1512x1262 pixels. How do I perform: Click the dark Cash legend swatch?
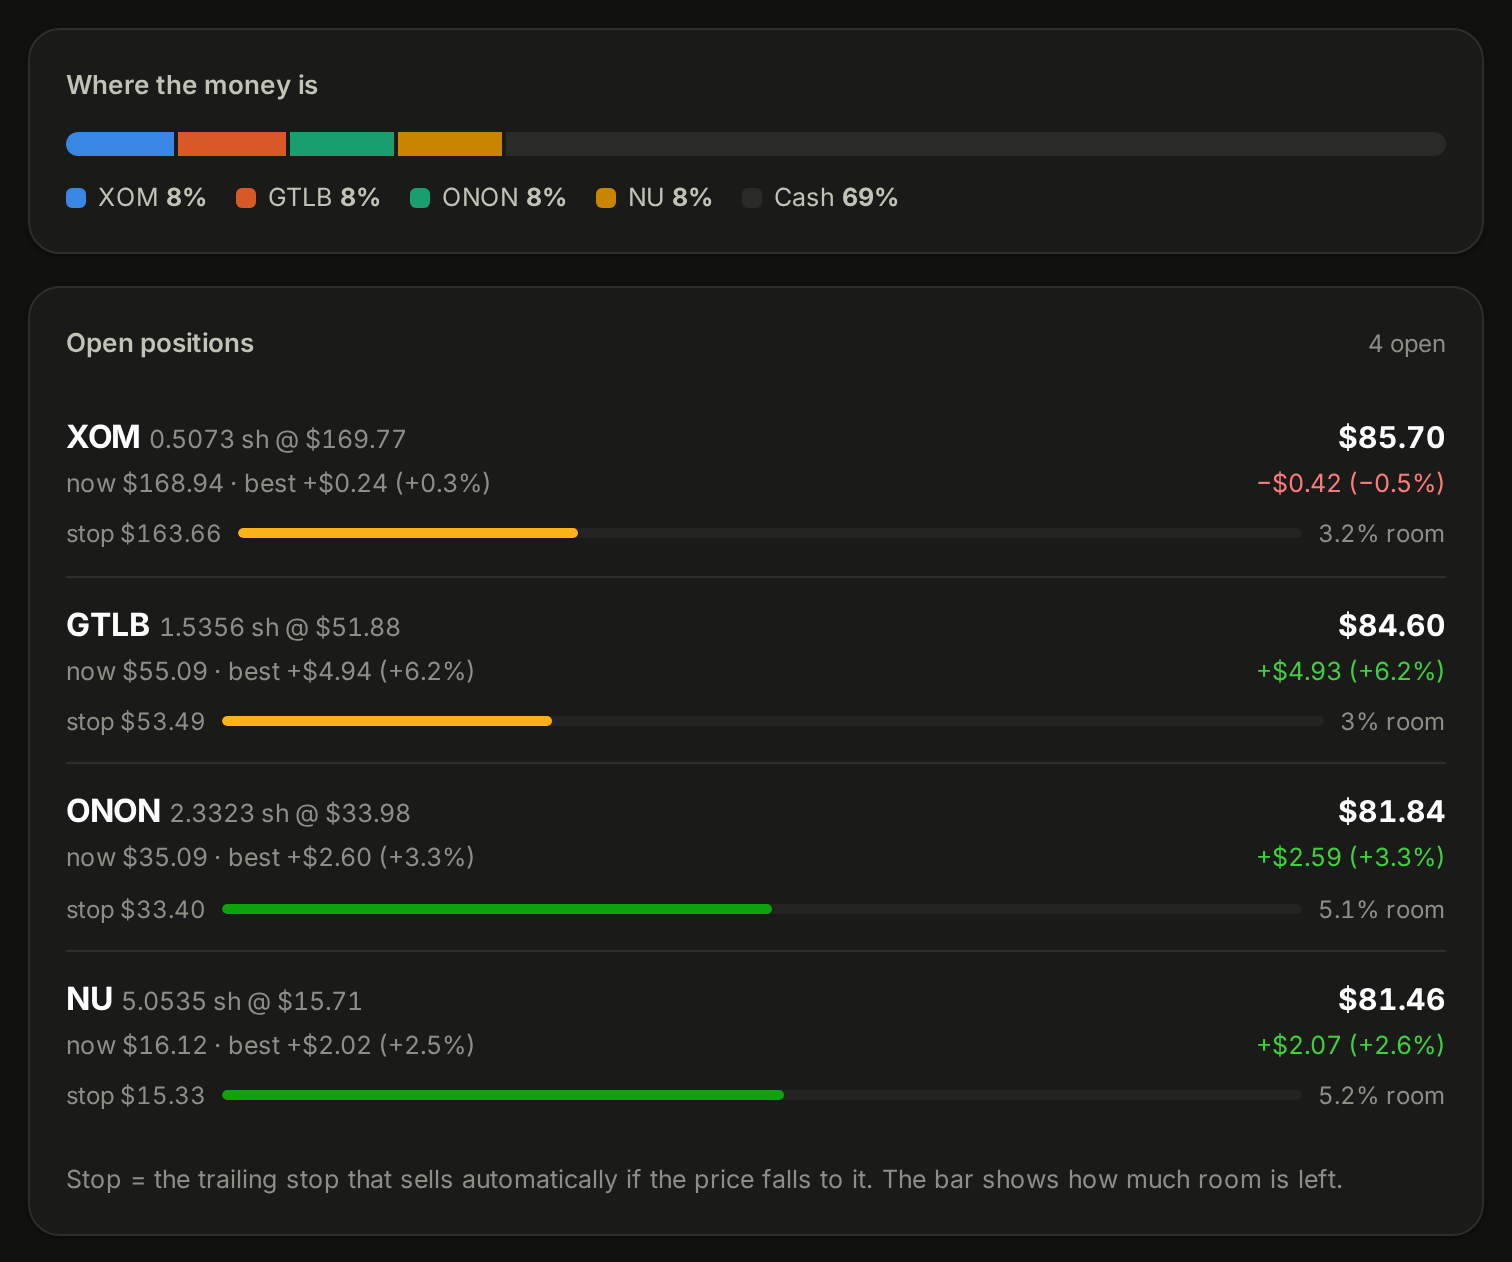coord(752,198)
